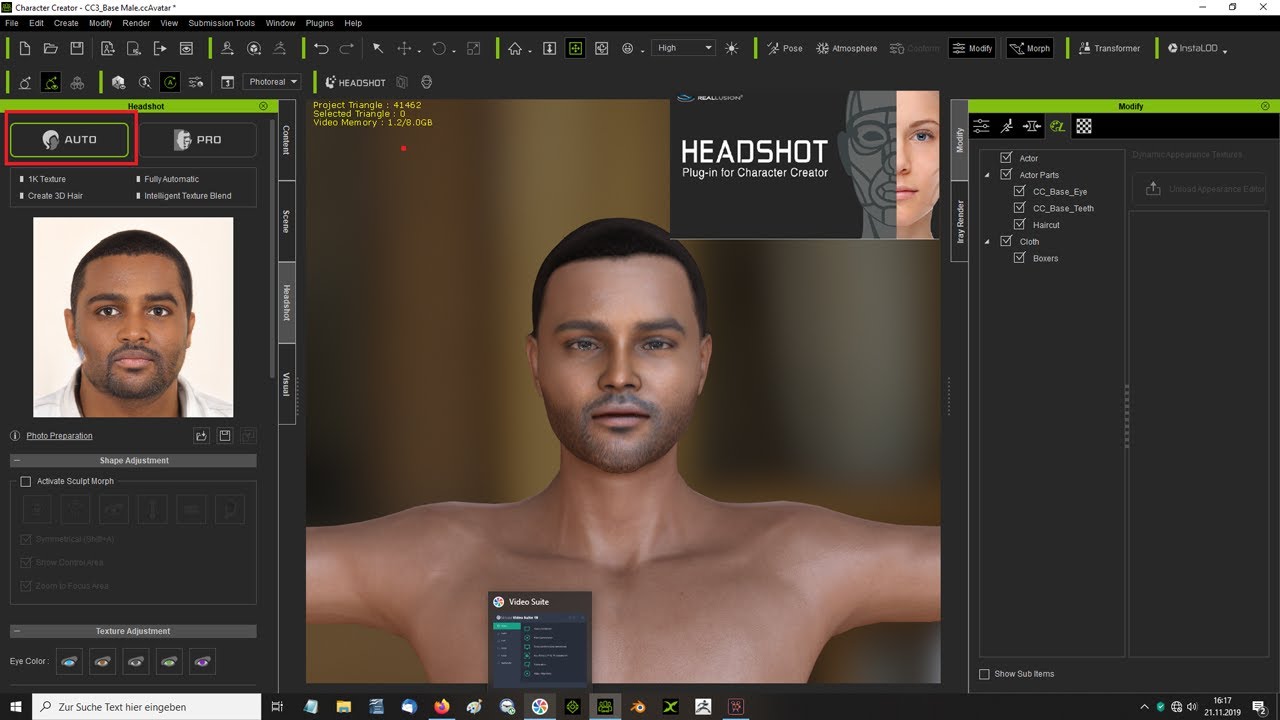Image resolution: width=1280 pixels, height=720 pixels.
Task: Click the source photo thumbnail
Action: pyautogui.click(x=133, y=317)
